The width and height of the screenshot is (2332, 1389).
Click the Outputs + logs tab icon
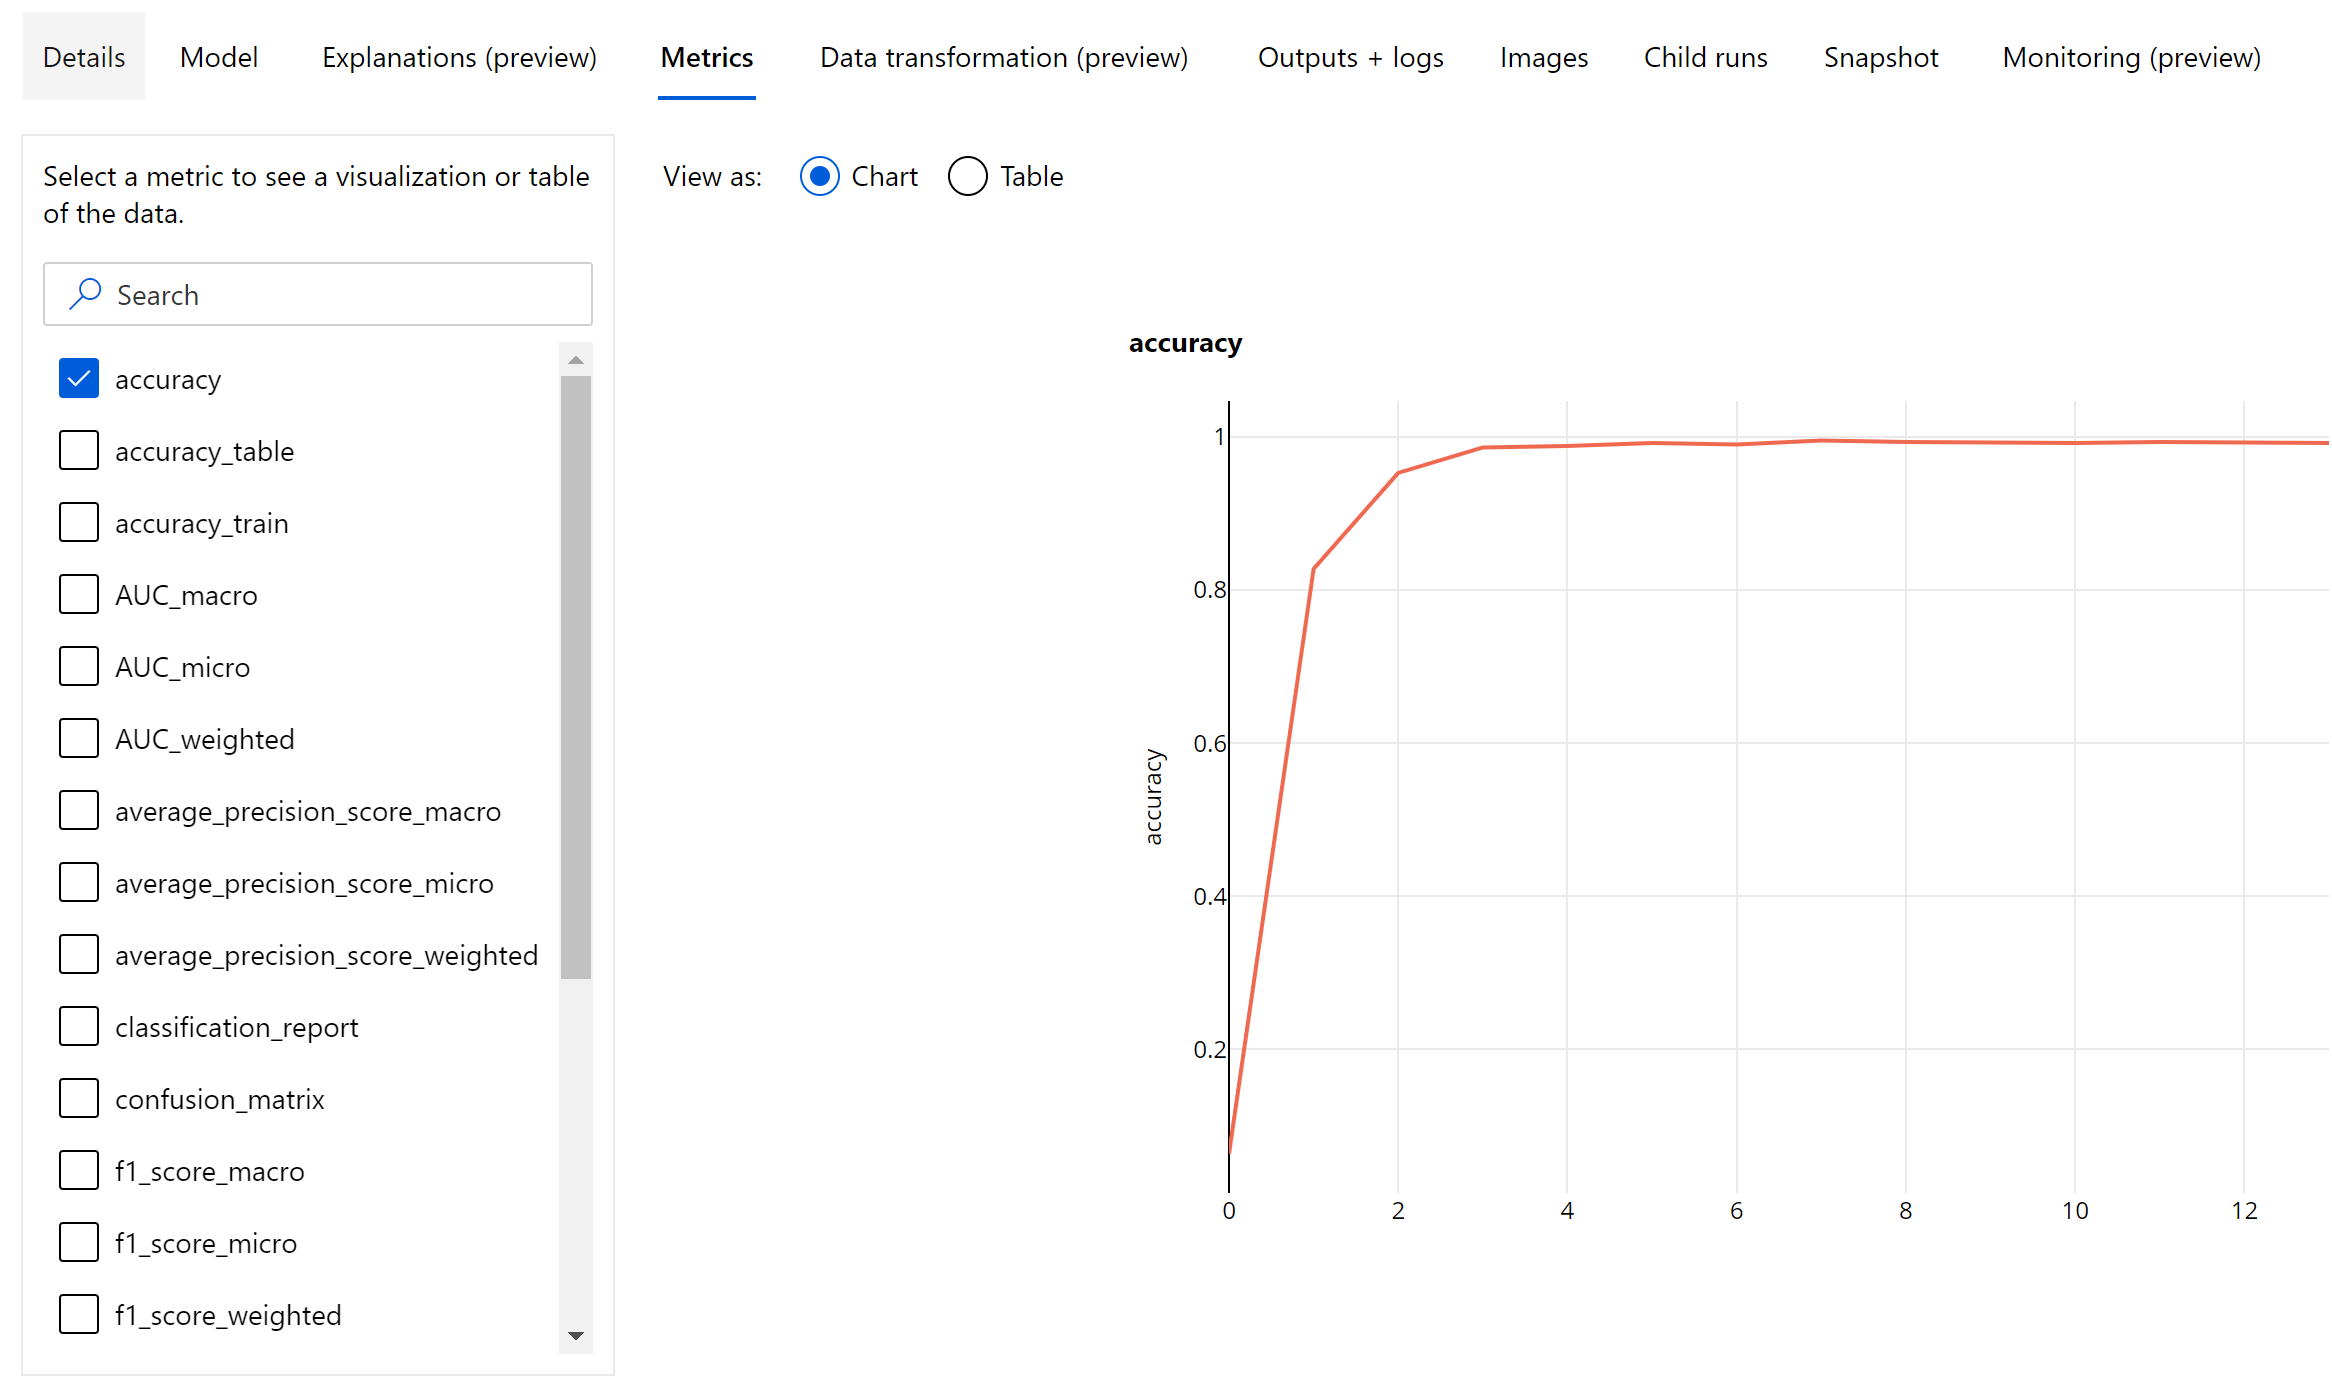pyautogui.click(x=1347, y=58)
